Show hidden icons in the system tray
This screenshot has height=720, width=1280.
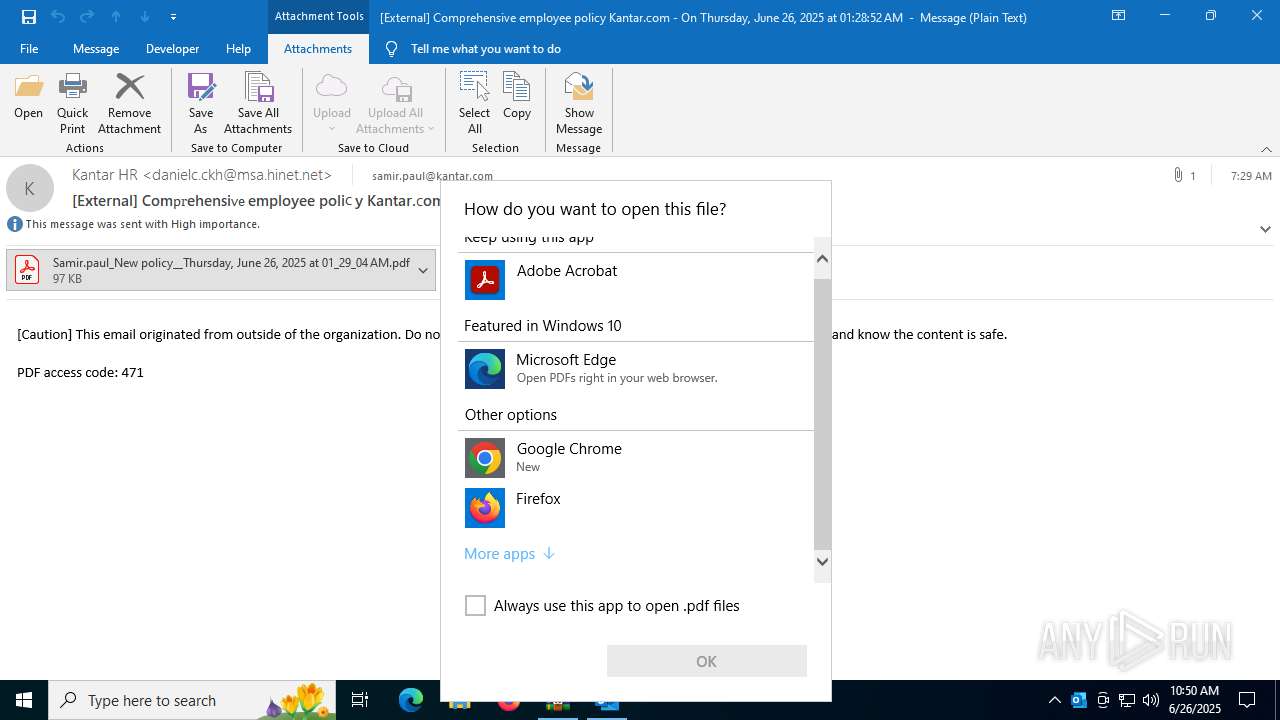(x=1054, y=700)
